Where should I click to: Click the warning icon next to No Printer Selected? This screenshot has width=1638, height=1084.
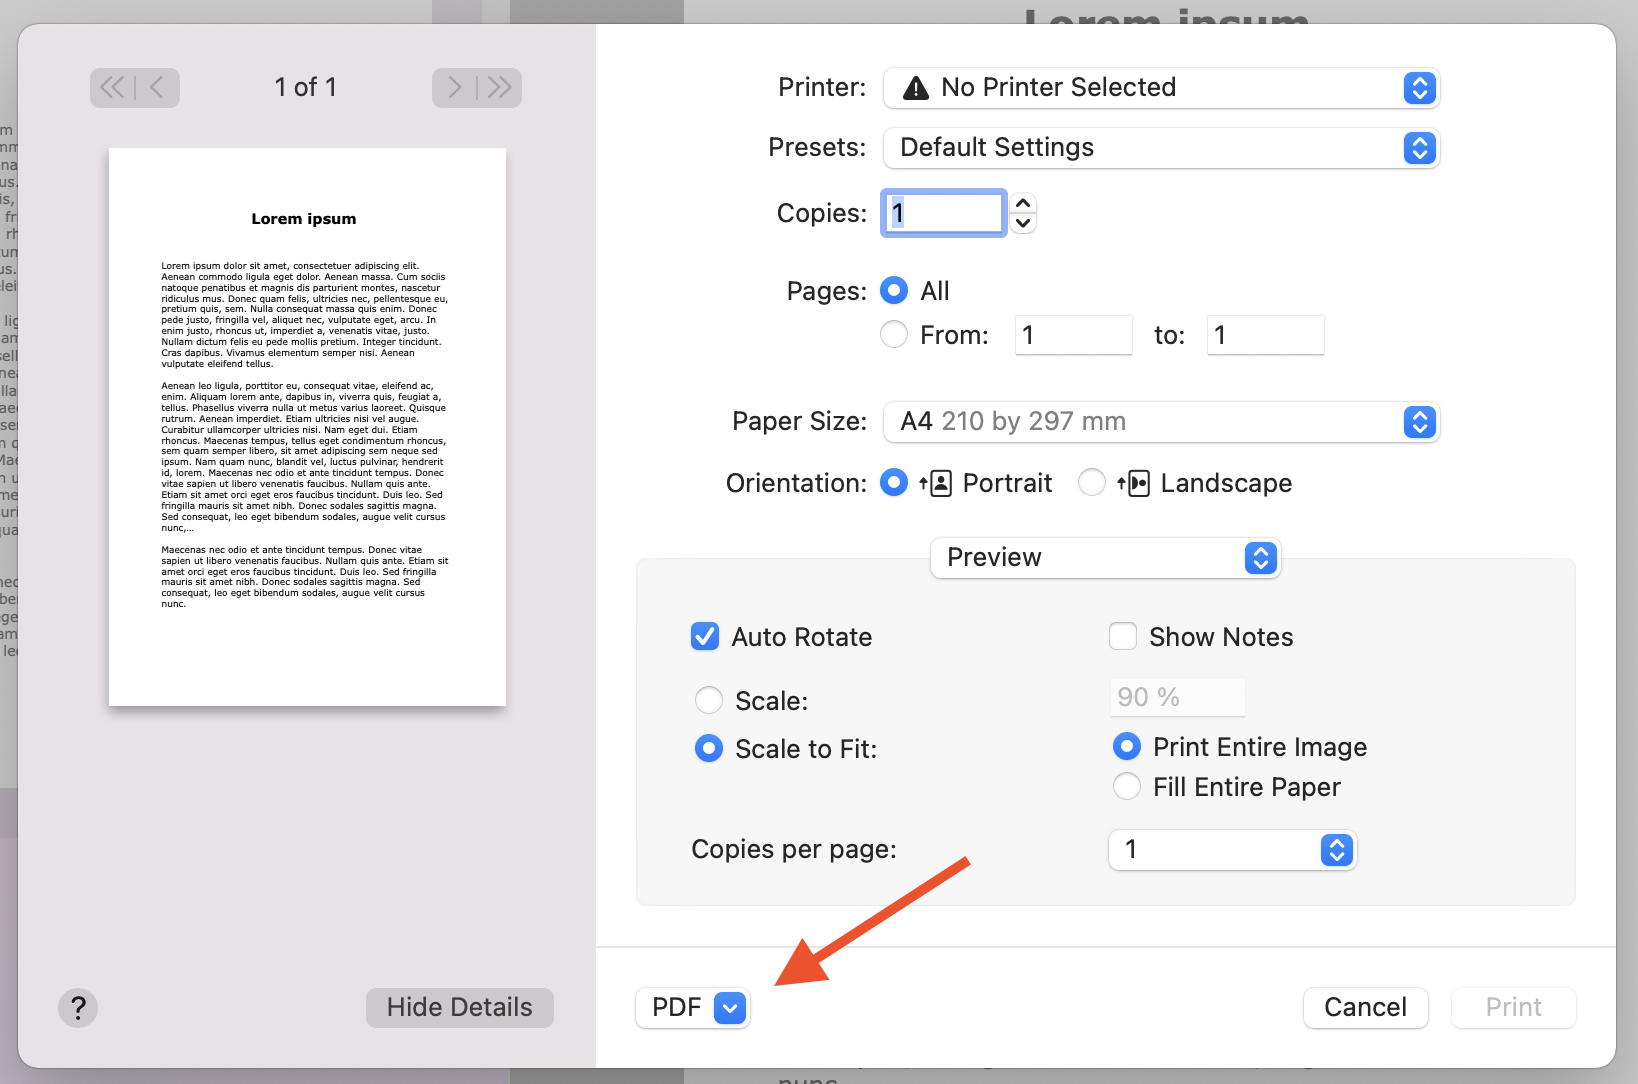coord(915,88)
